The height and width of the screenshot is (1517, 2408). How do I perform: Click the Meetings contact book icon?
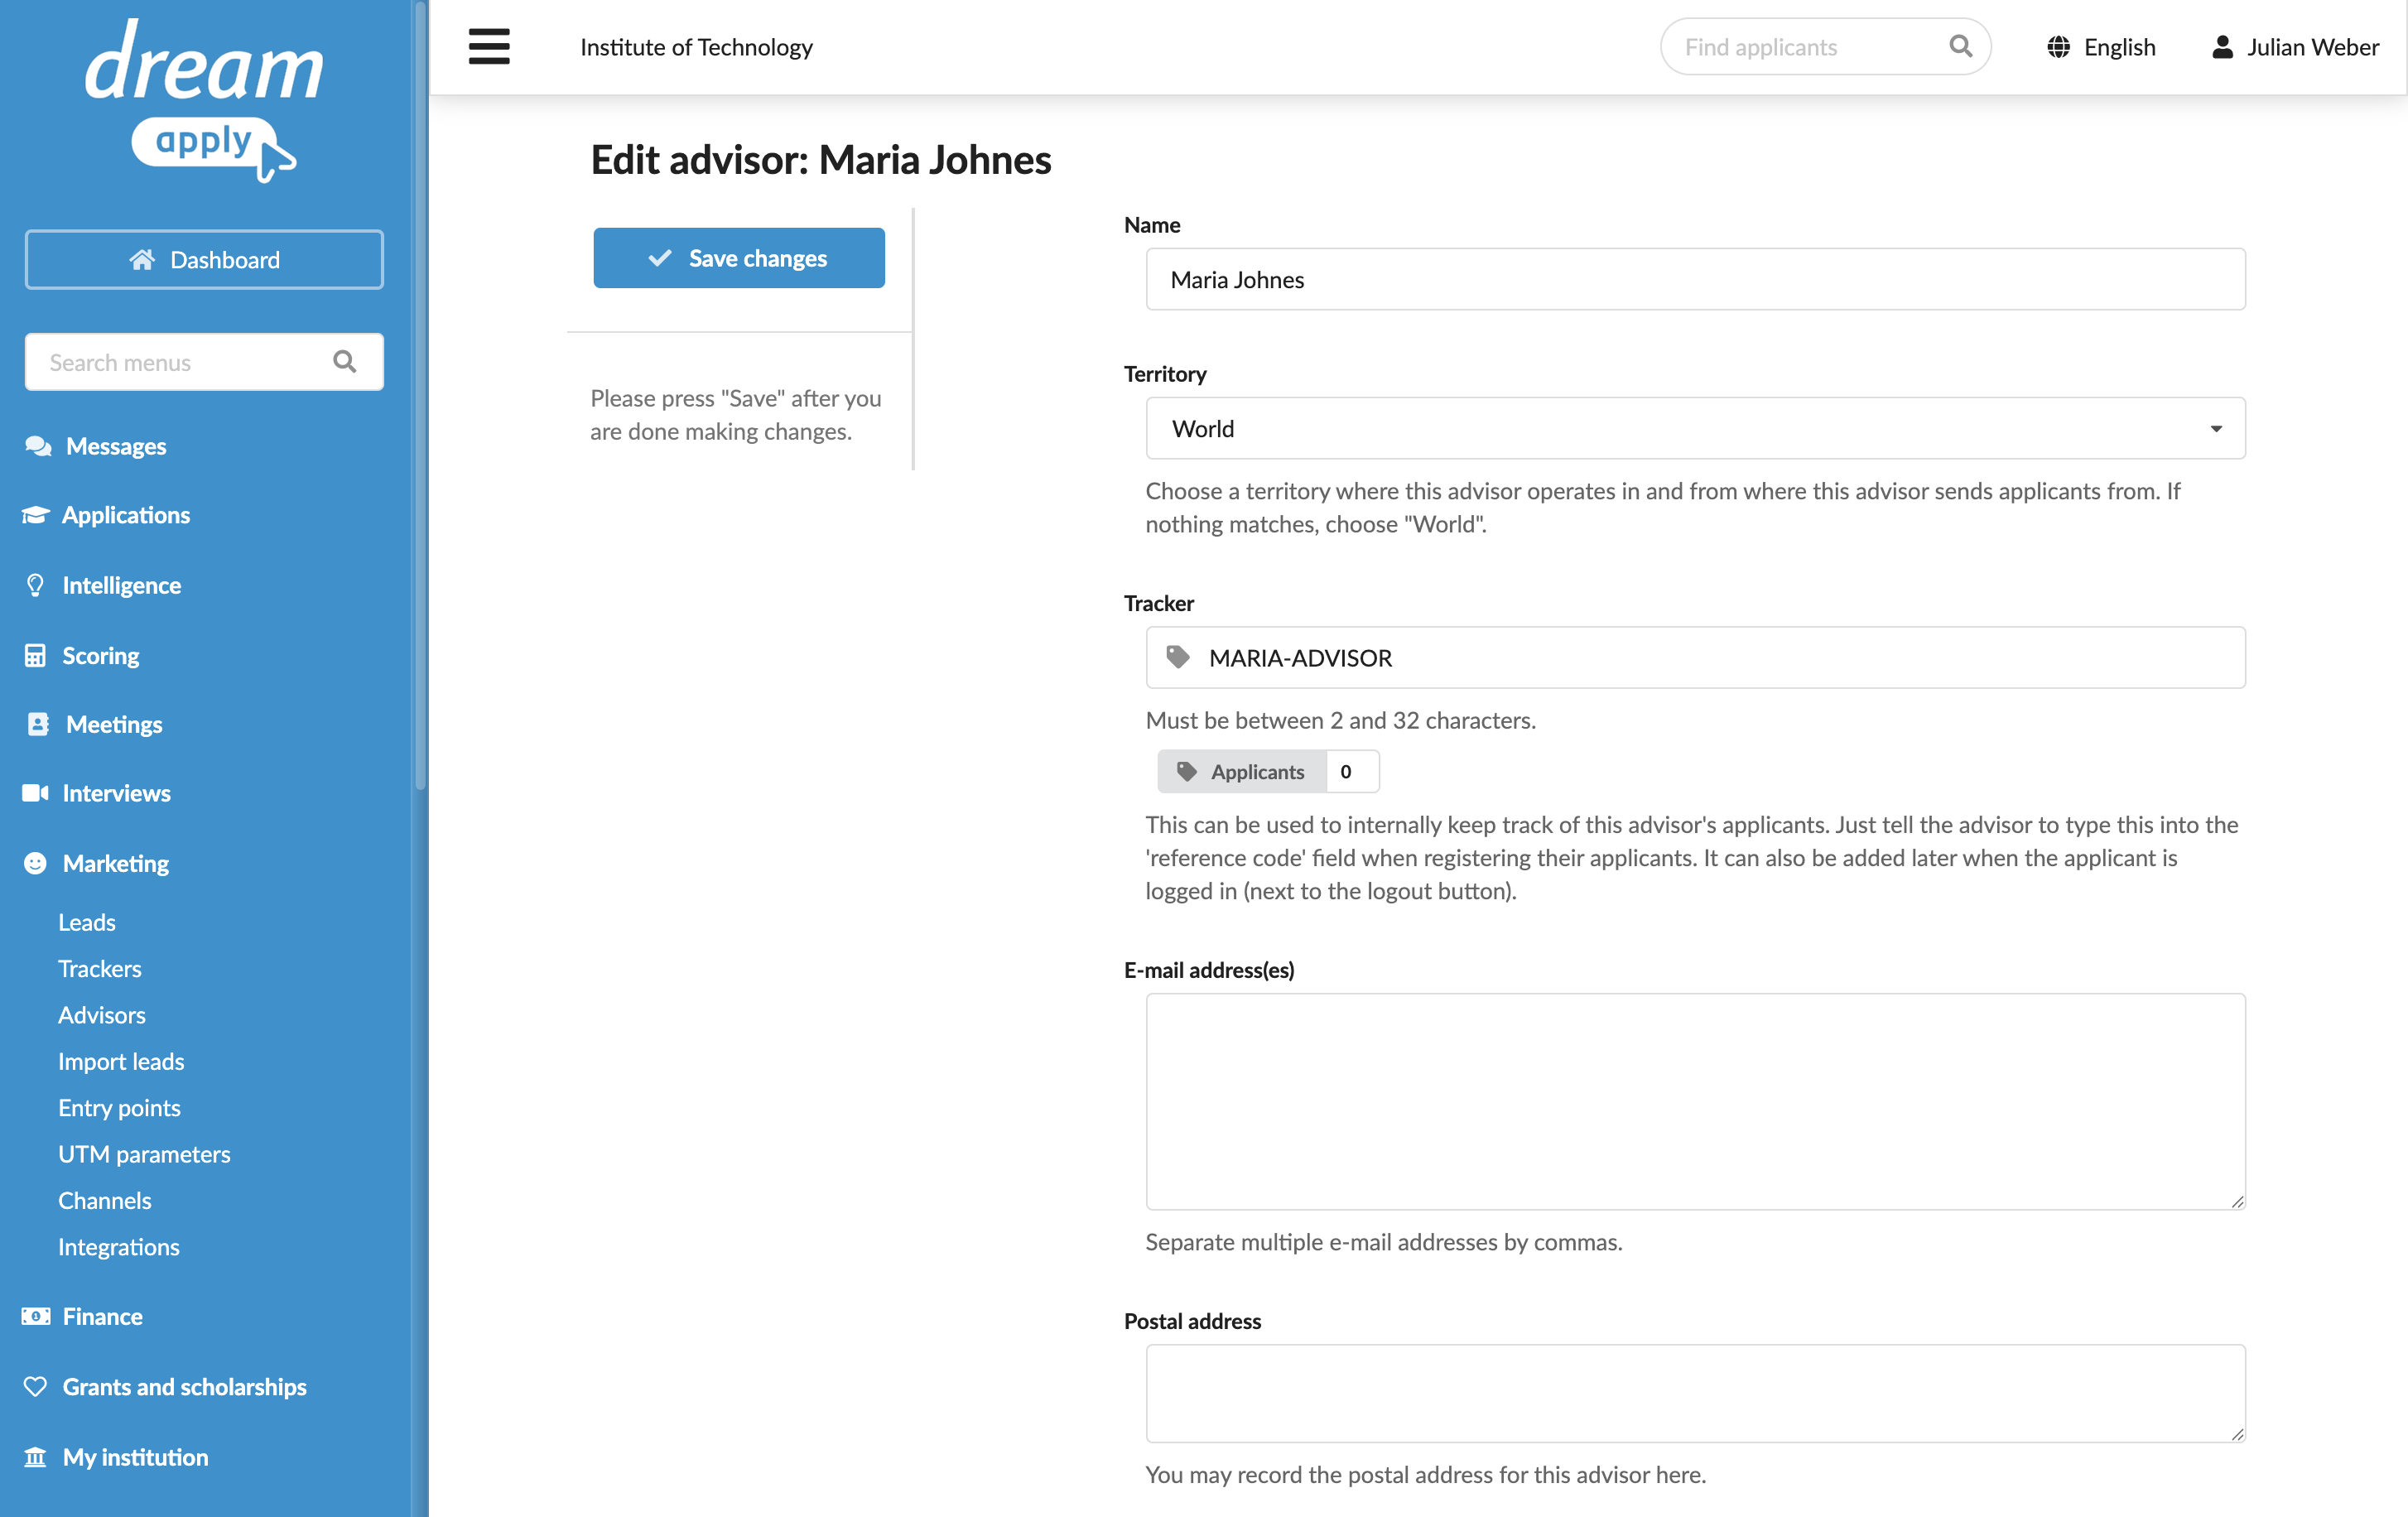38,724
